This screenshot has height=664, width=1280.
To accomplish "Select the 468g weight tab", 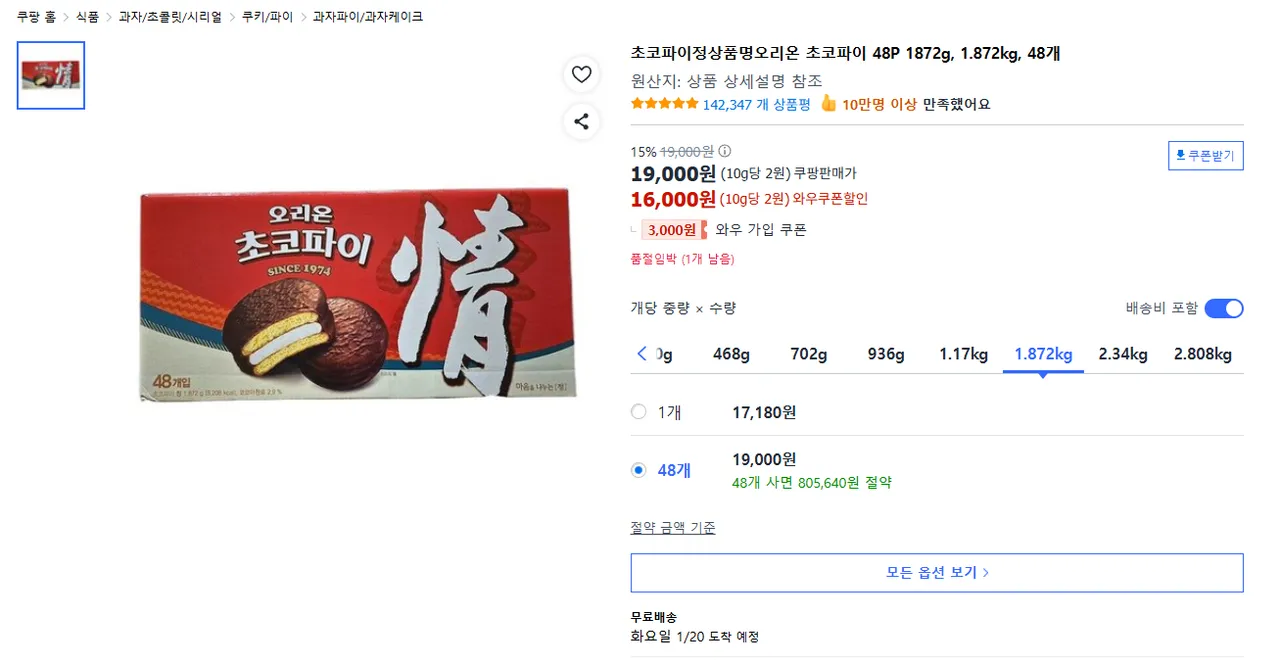I will (x=731, y=354).
